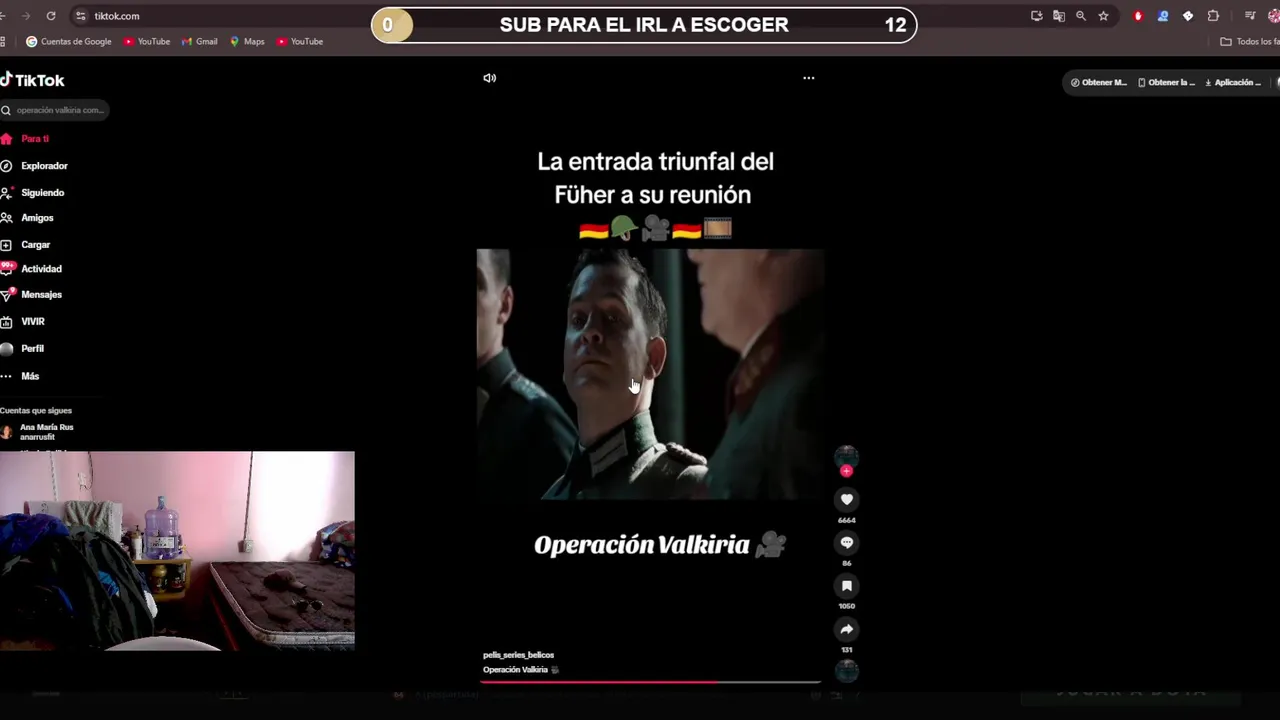Click the apps grid icon in bookmarks bar
The width and height of the screenshot is (1280, 720).
3,42
